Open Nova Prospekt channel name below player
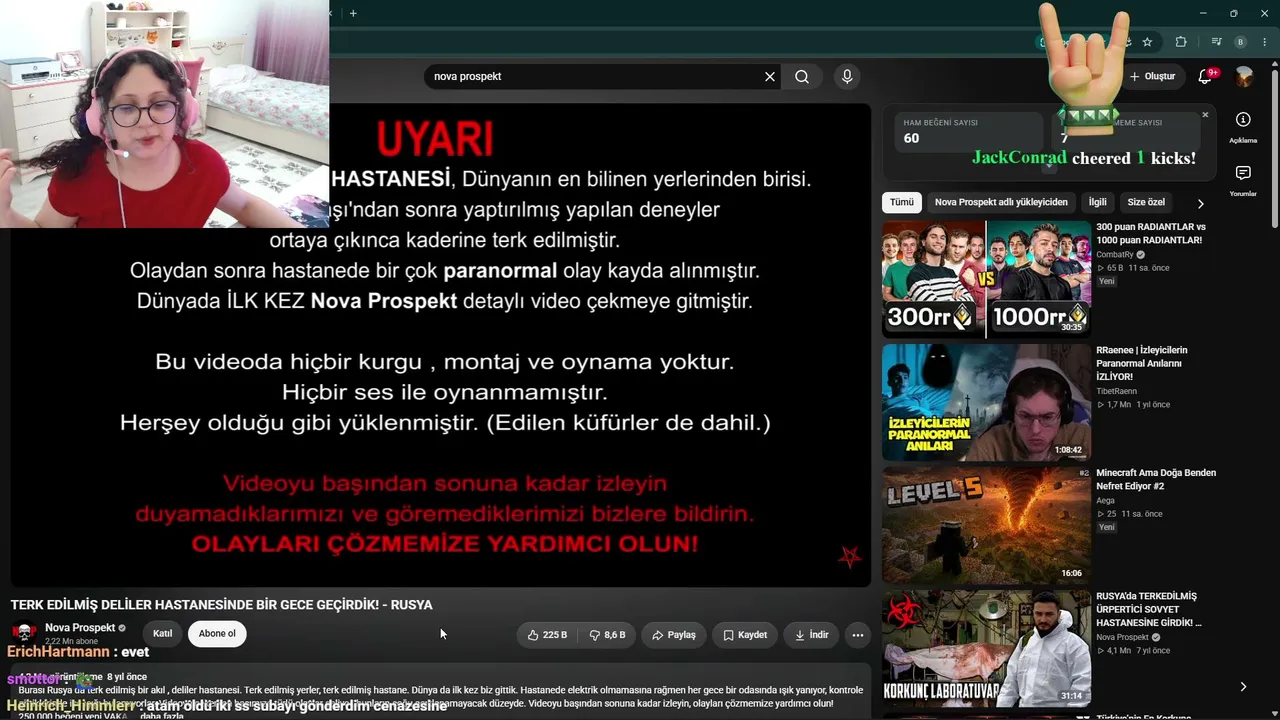Image resolution: width=1280 pixels, height=720 pixels. pos(80,628)
